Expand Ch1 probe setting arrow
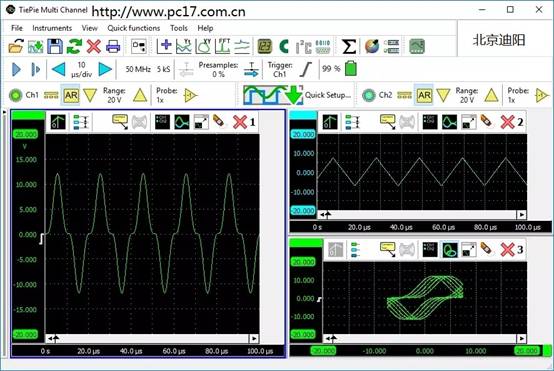The width and height of the screenshot is (554, 371). [x=191, y=95]
